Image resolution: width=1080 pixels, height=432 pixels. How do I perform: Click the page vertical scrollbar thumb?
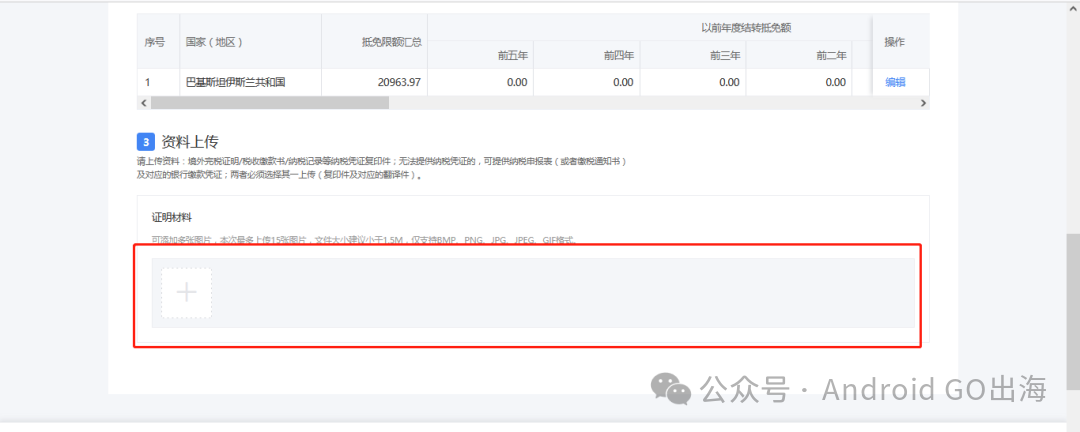(x=1072, y=310)
